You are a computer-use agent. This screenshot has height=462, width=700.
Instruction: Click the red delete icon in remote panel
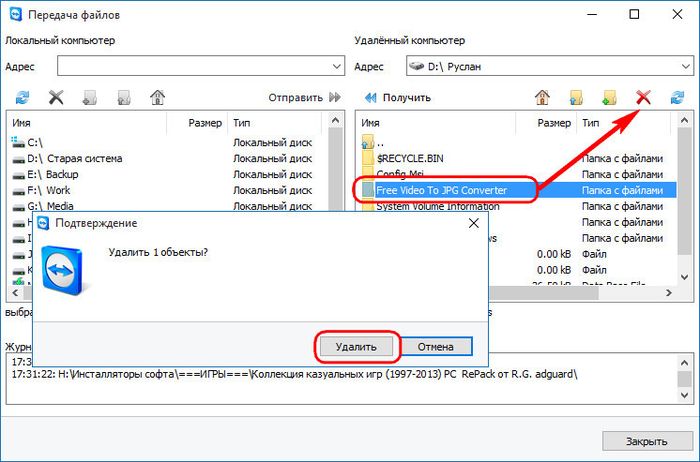(644, 97)
